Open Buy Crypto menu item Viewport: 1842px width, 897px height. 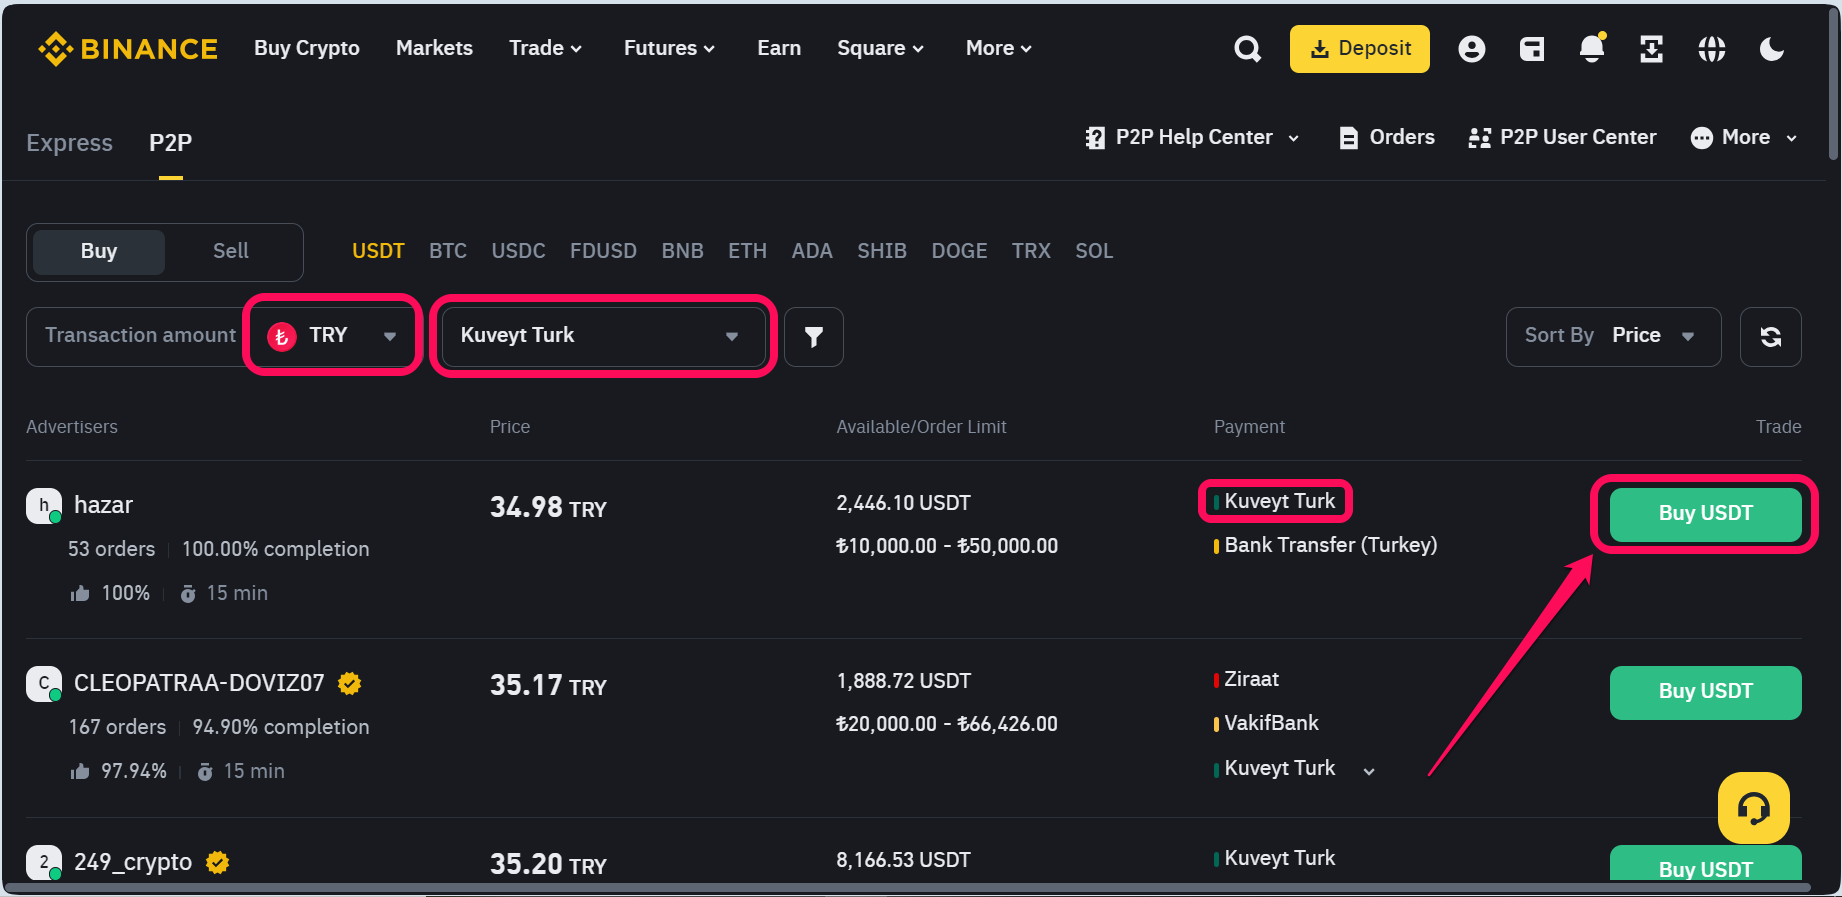pyautogui.click(x=307, y=48)
